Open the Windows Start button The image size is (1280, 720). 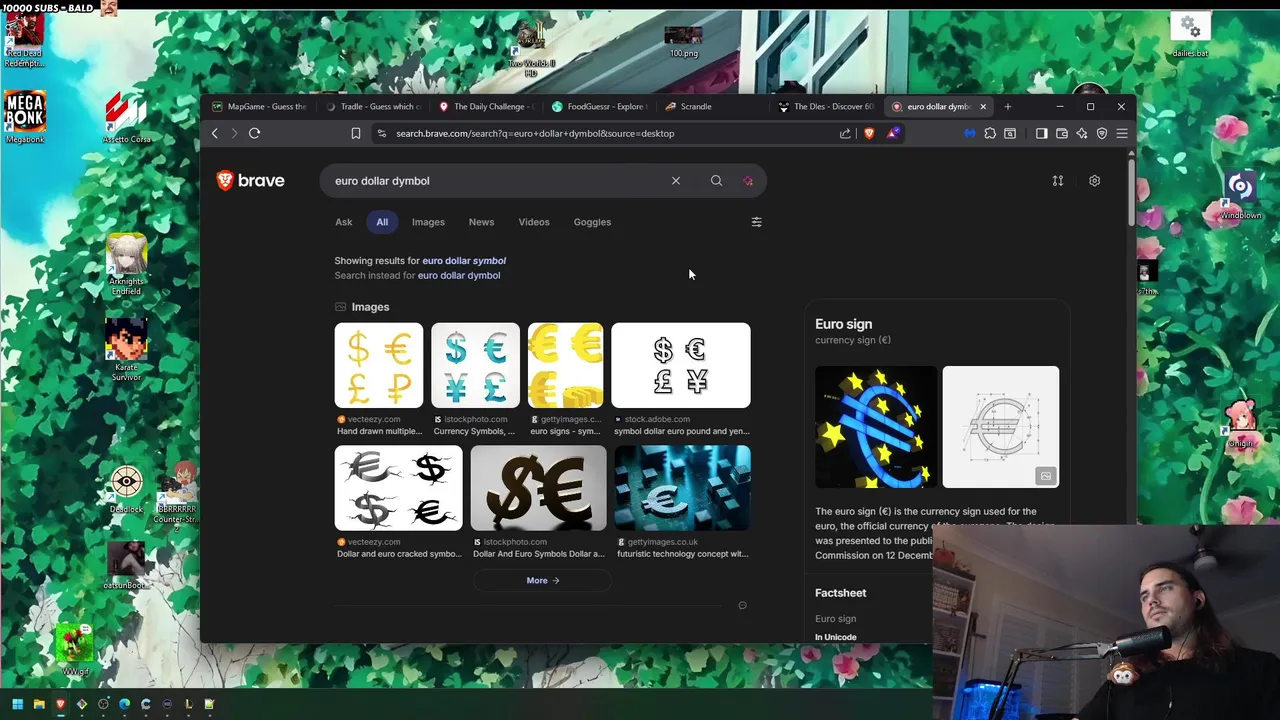17,704
